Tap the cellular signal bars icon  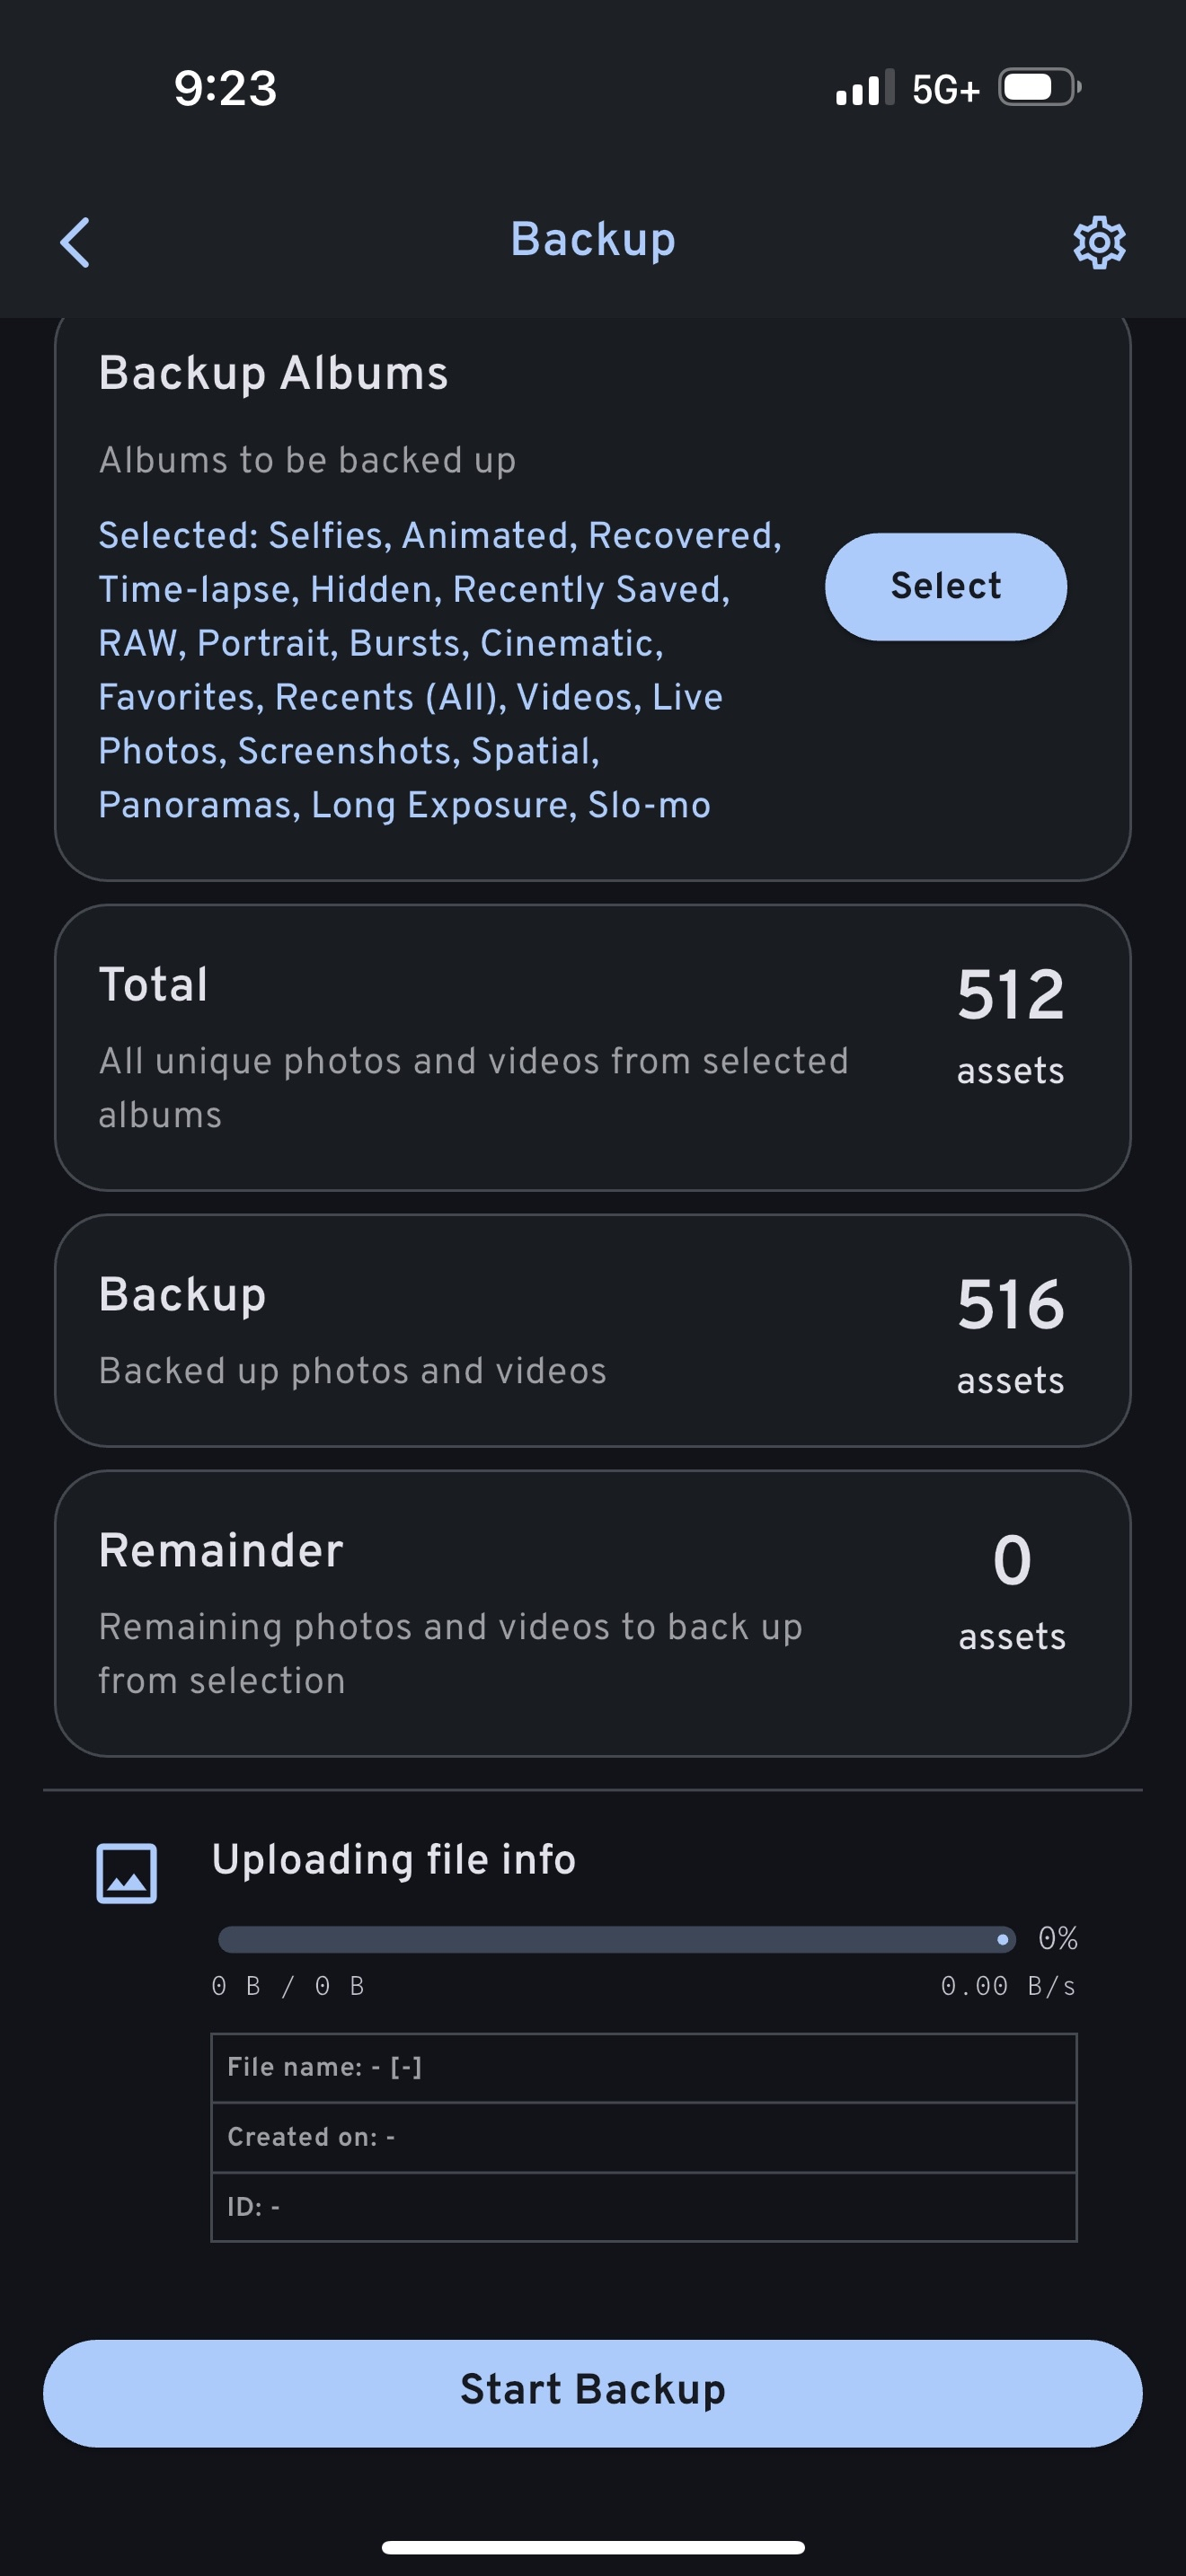[x=864, y=89]
